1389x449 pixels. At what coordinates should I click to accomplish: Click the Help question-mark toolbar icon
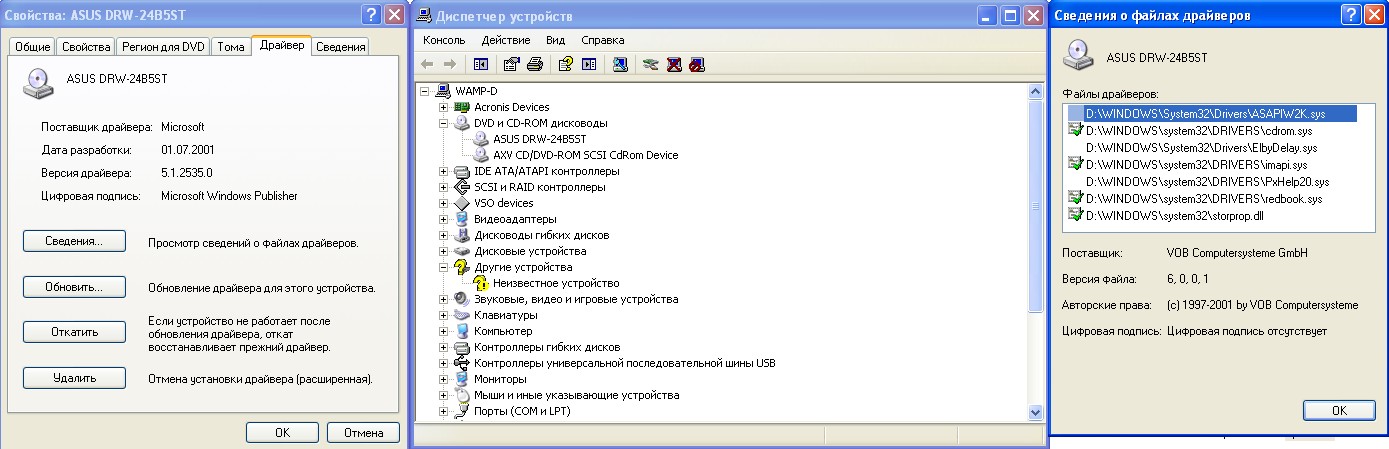pos(565,65)
